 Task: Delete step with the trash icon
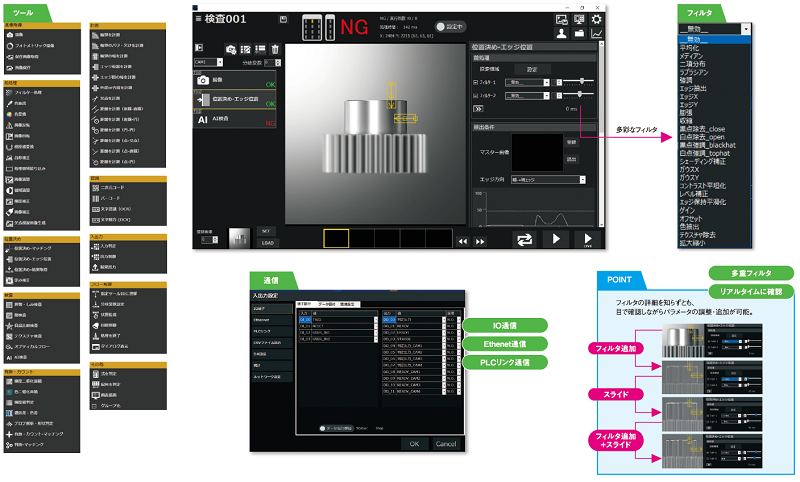click(274, 48)
